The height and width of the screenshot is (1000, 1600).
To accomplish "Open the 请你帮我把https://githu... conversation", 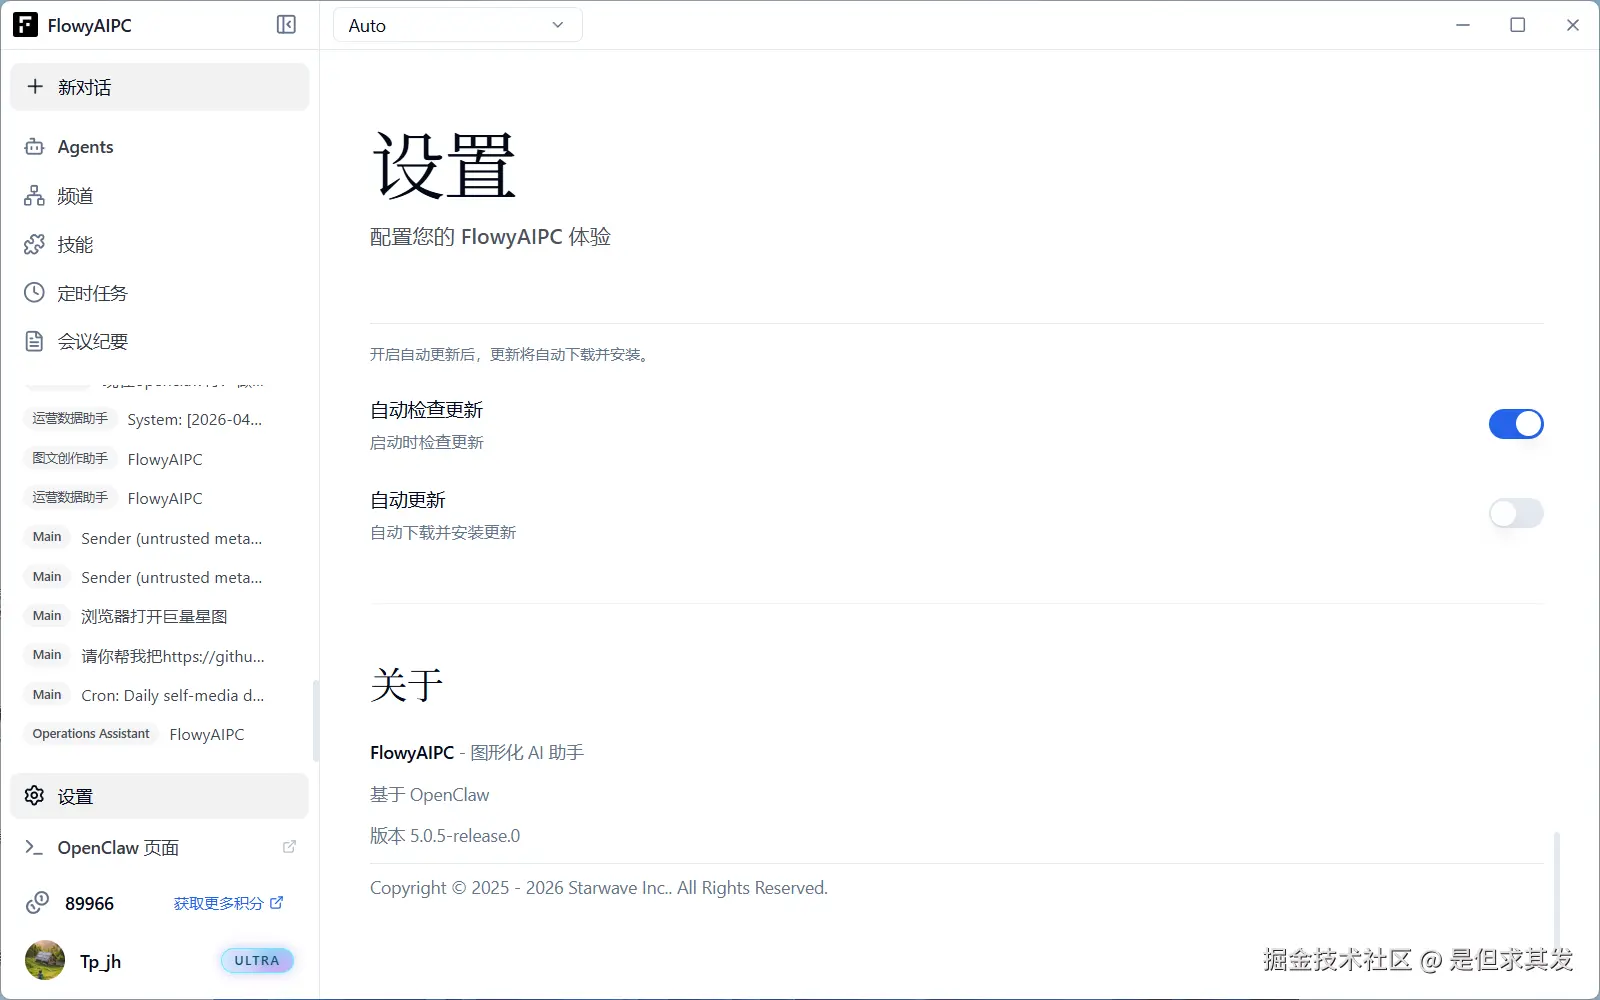I will [x=160, y=655].
